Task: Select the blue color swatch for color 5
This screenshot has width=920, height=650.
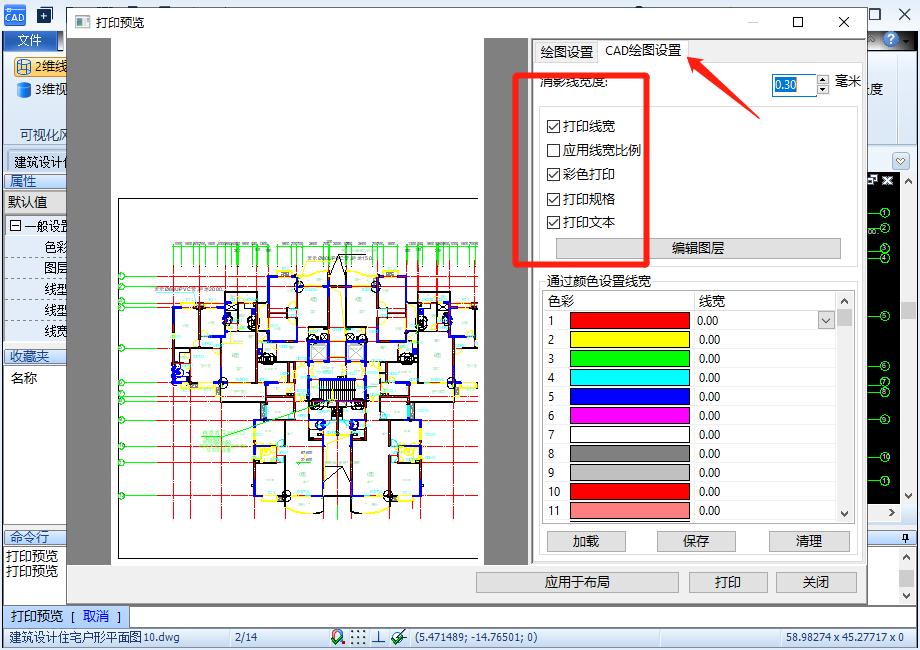Action: coord(629,397)
